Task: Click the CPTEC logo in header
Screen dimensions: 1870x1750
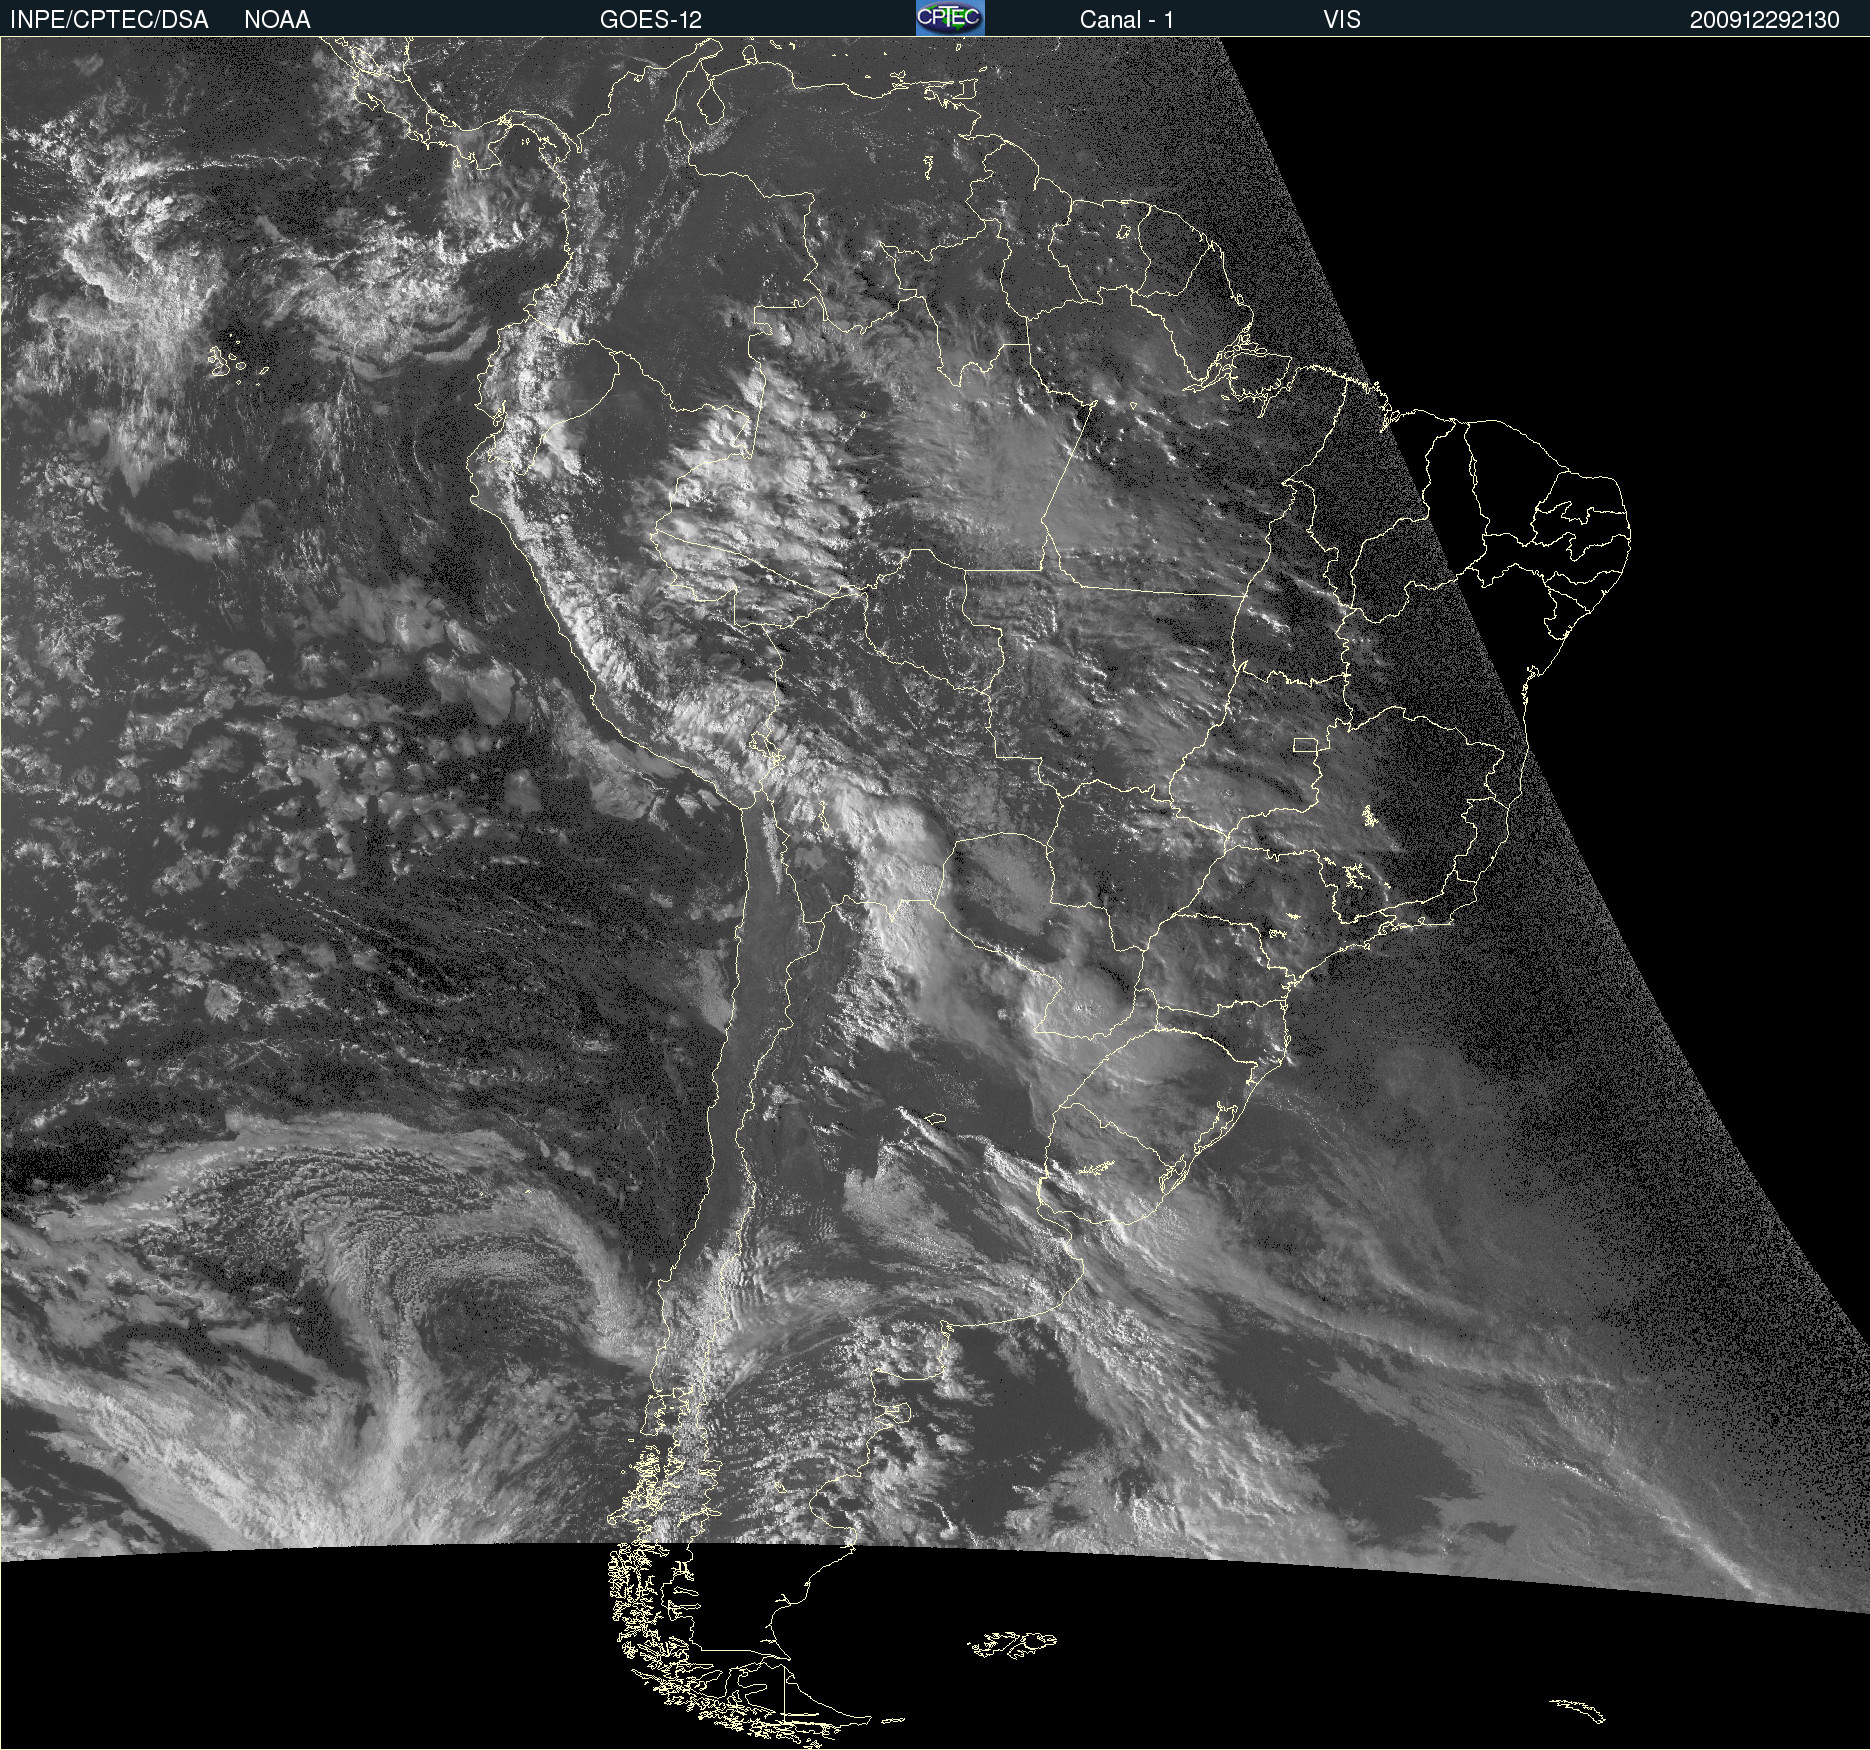Action: click(950, 18)
